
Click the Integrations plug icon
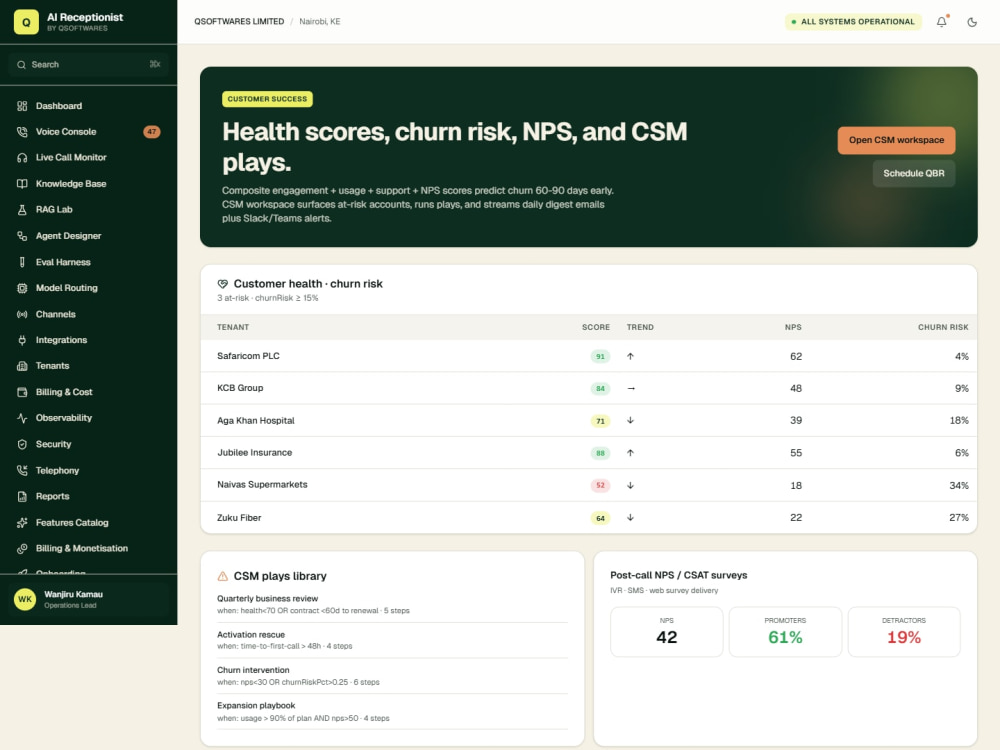pyautogui.click(x=22, y=340)
